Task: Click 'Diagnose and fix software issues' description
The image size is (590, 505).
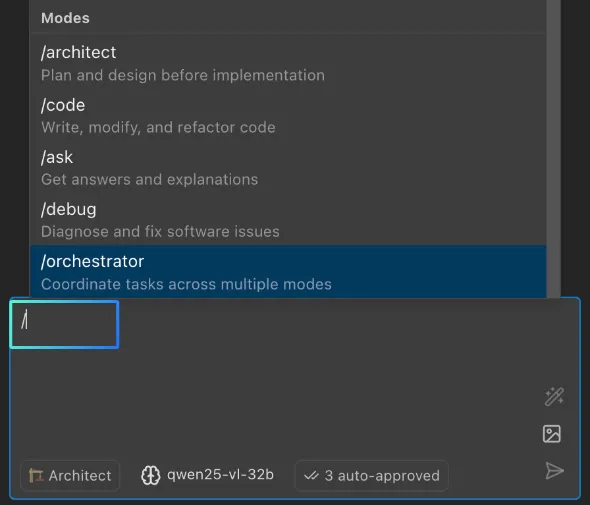Action: click(160, 232)
